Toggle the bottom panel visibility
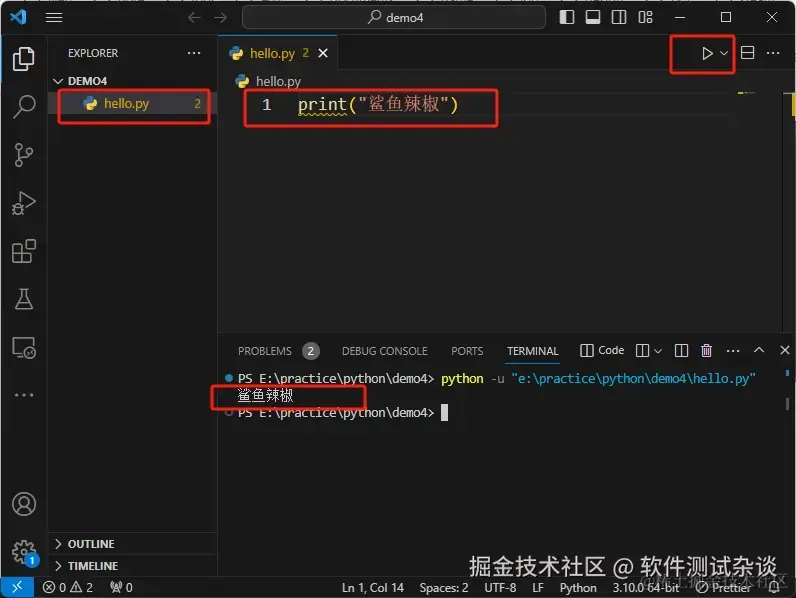Screen dimensions: 796x598 click(x=592, y=17)
